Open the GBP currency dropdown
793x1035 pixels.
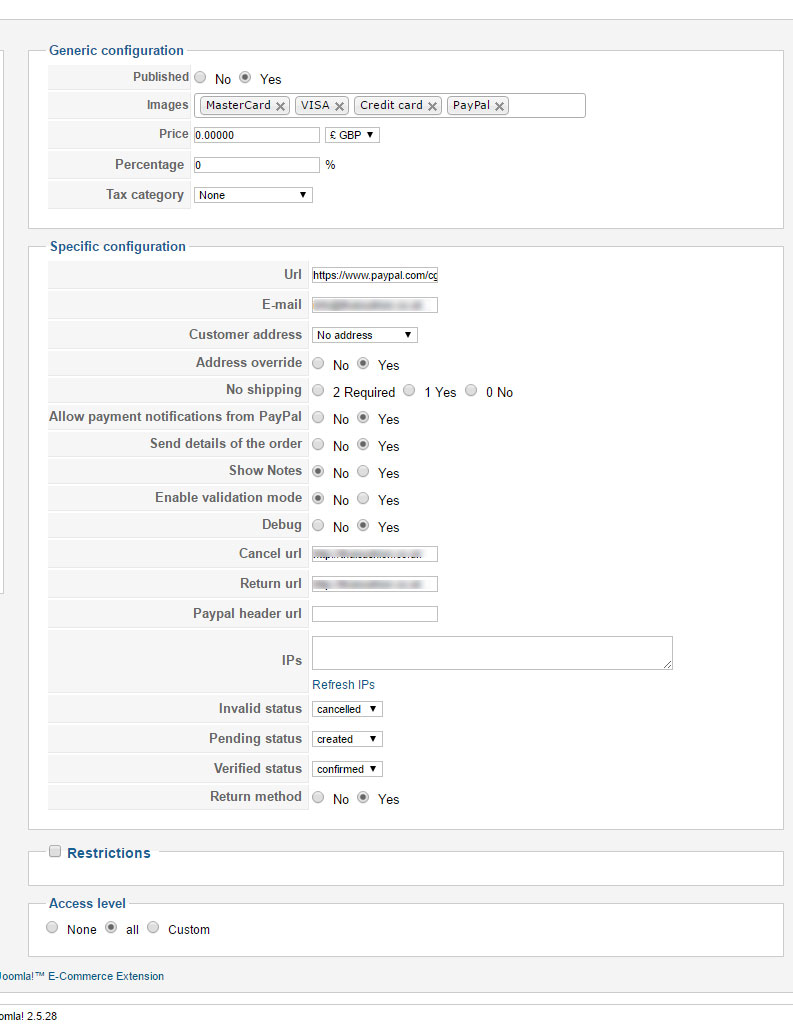coord(352,135)
